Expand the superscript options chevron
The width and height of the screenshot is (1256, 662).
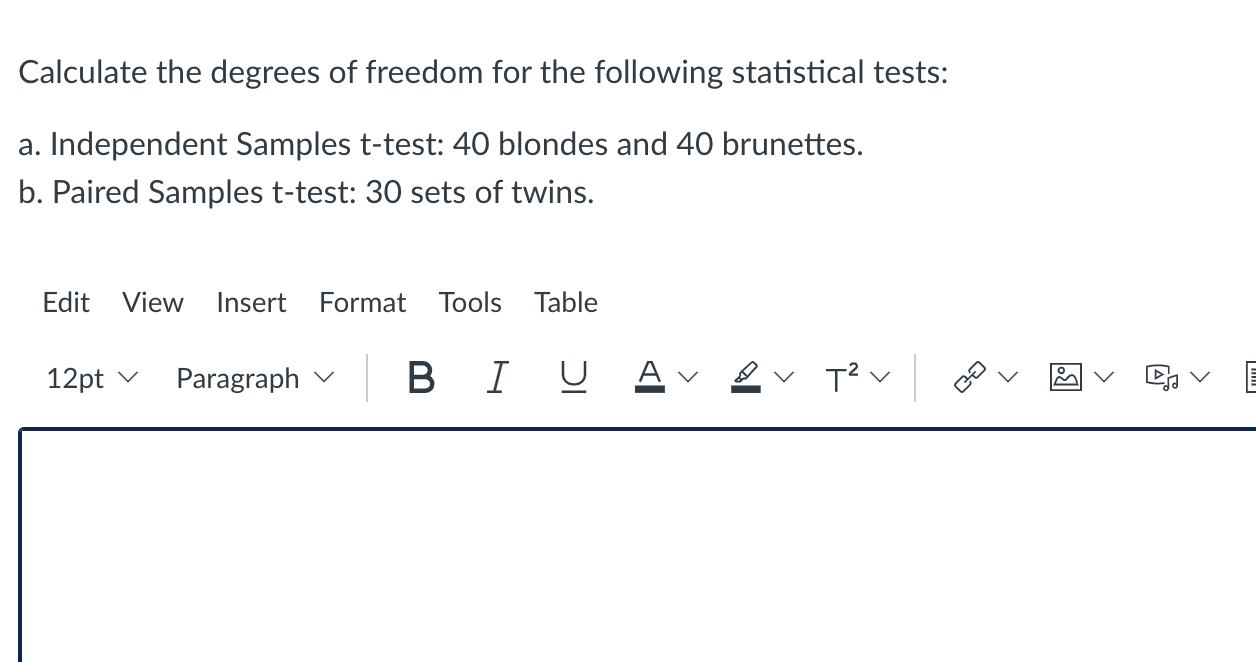pos(881,377)
